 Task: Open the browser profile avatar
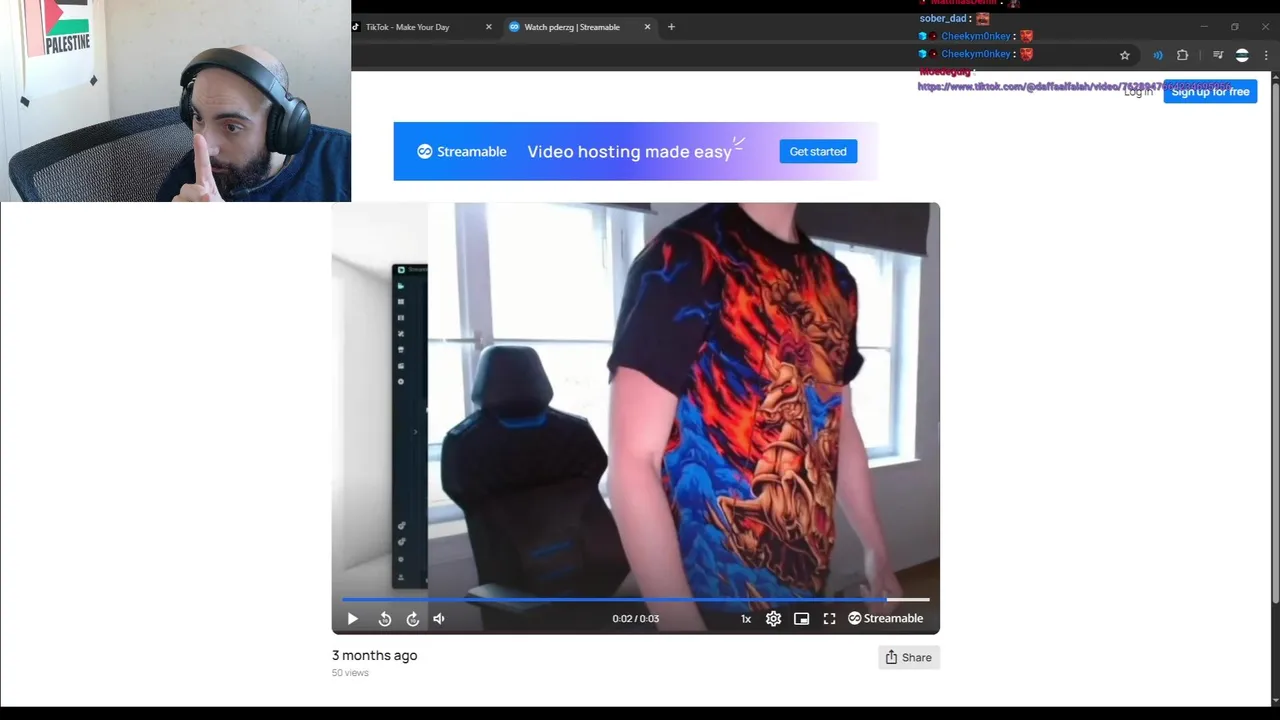click(1242, 55)
